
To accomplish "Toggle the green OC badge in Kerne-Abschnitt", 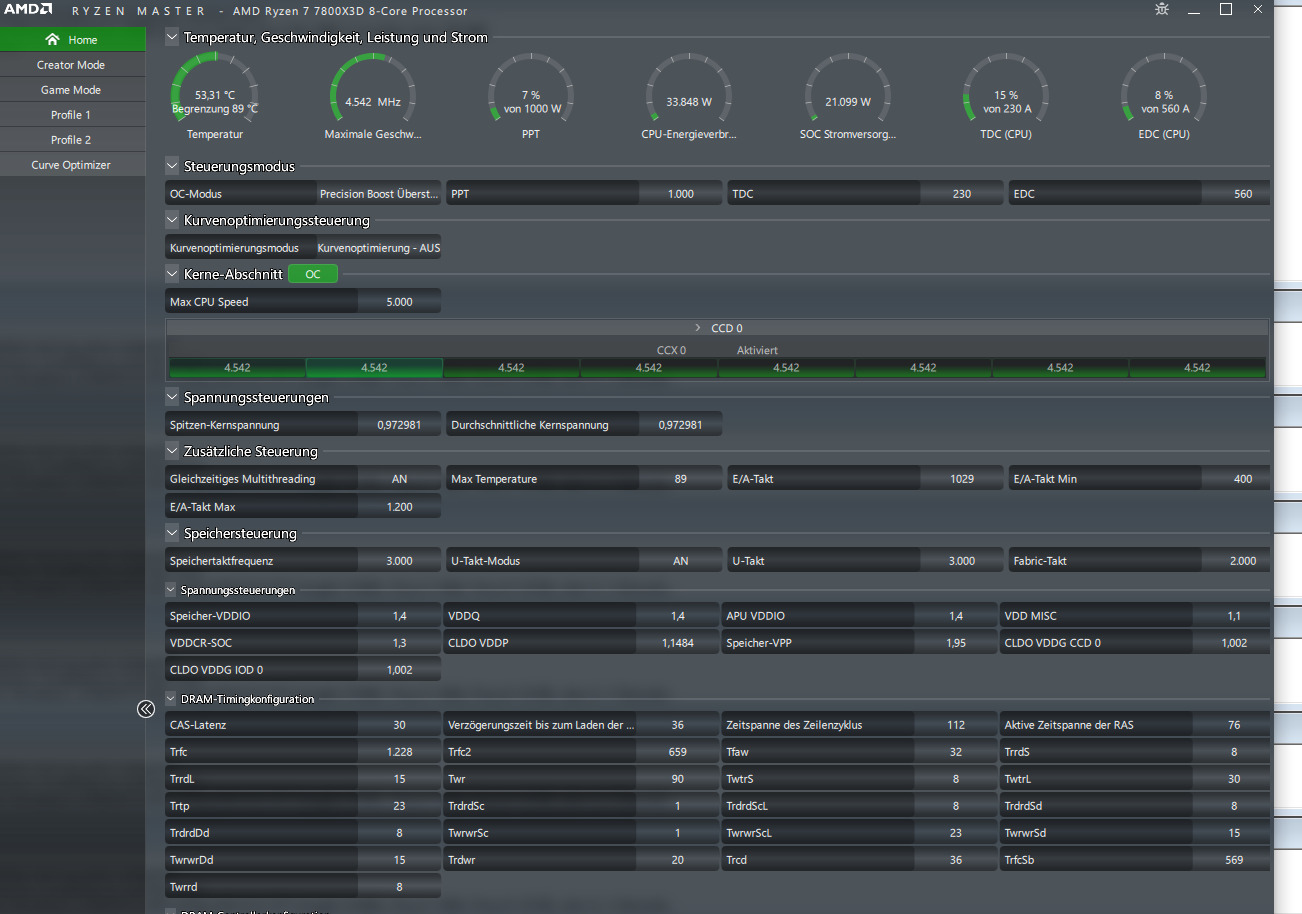I will (313, 274).
